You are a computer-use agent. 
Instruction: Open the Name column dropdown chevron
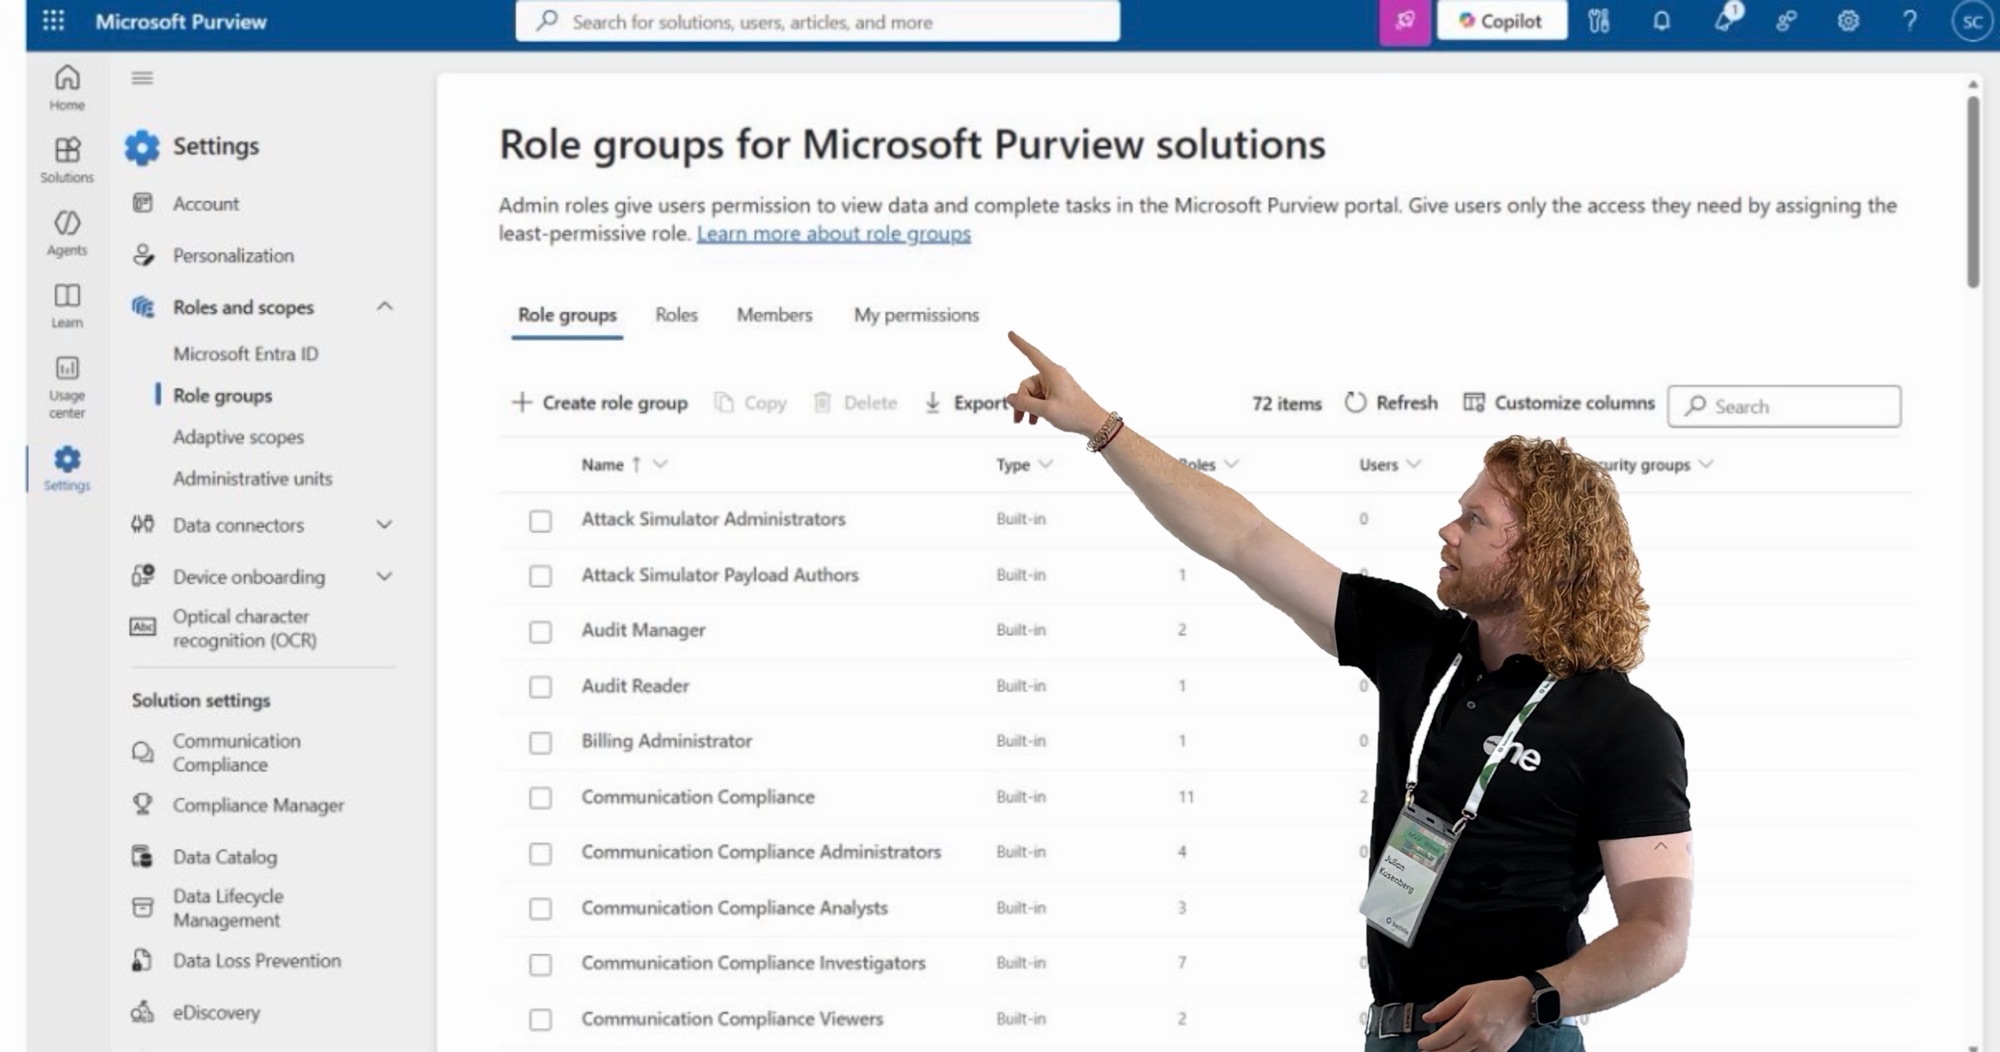click(x=660, y=464)
